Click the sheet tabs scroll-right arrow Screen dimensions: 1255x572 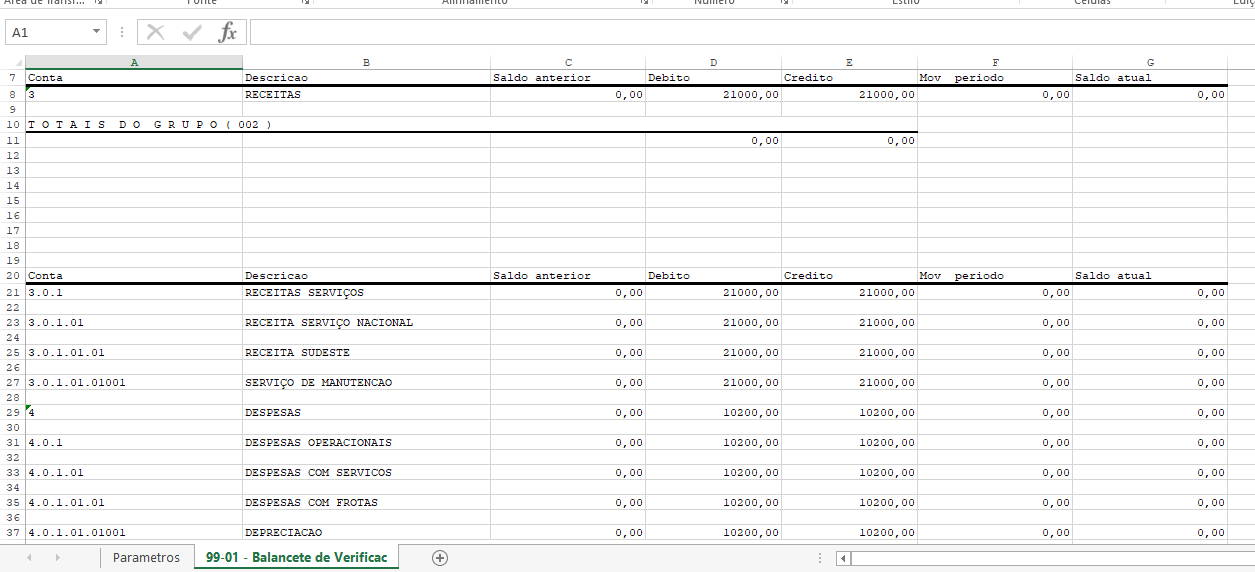tap(57, 558)
